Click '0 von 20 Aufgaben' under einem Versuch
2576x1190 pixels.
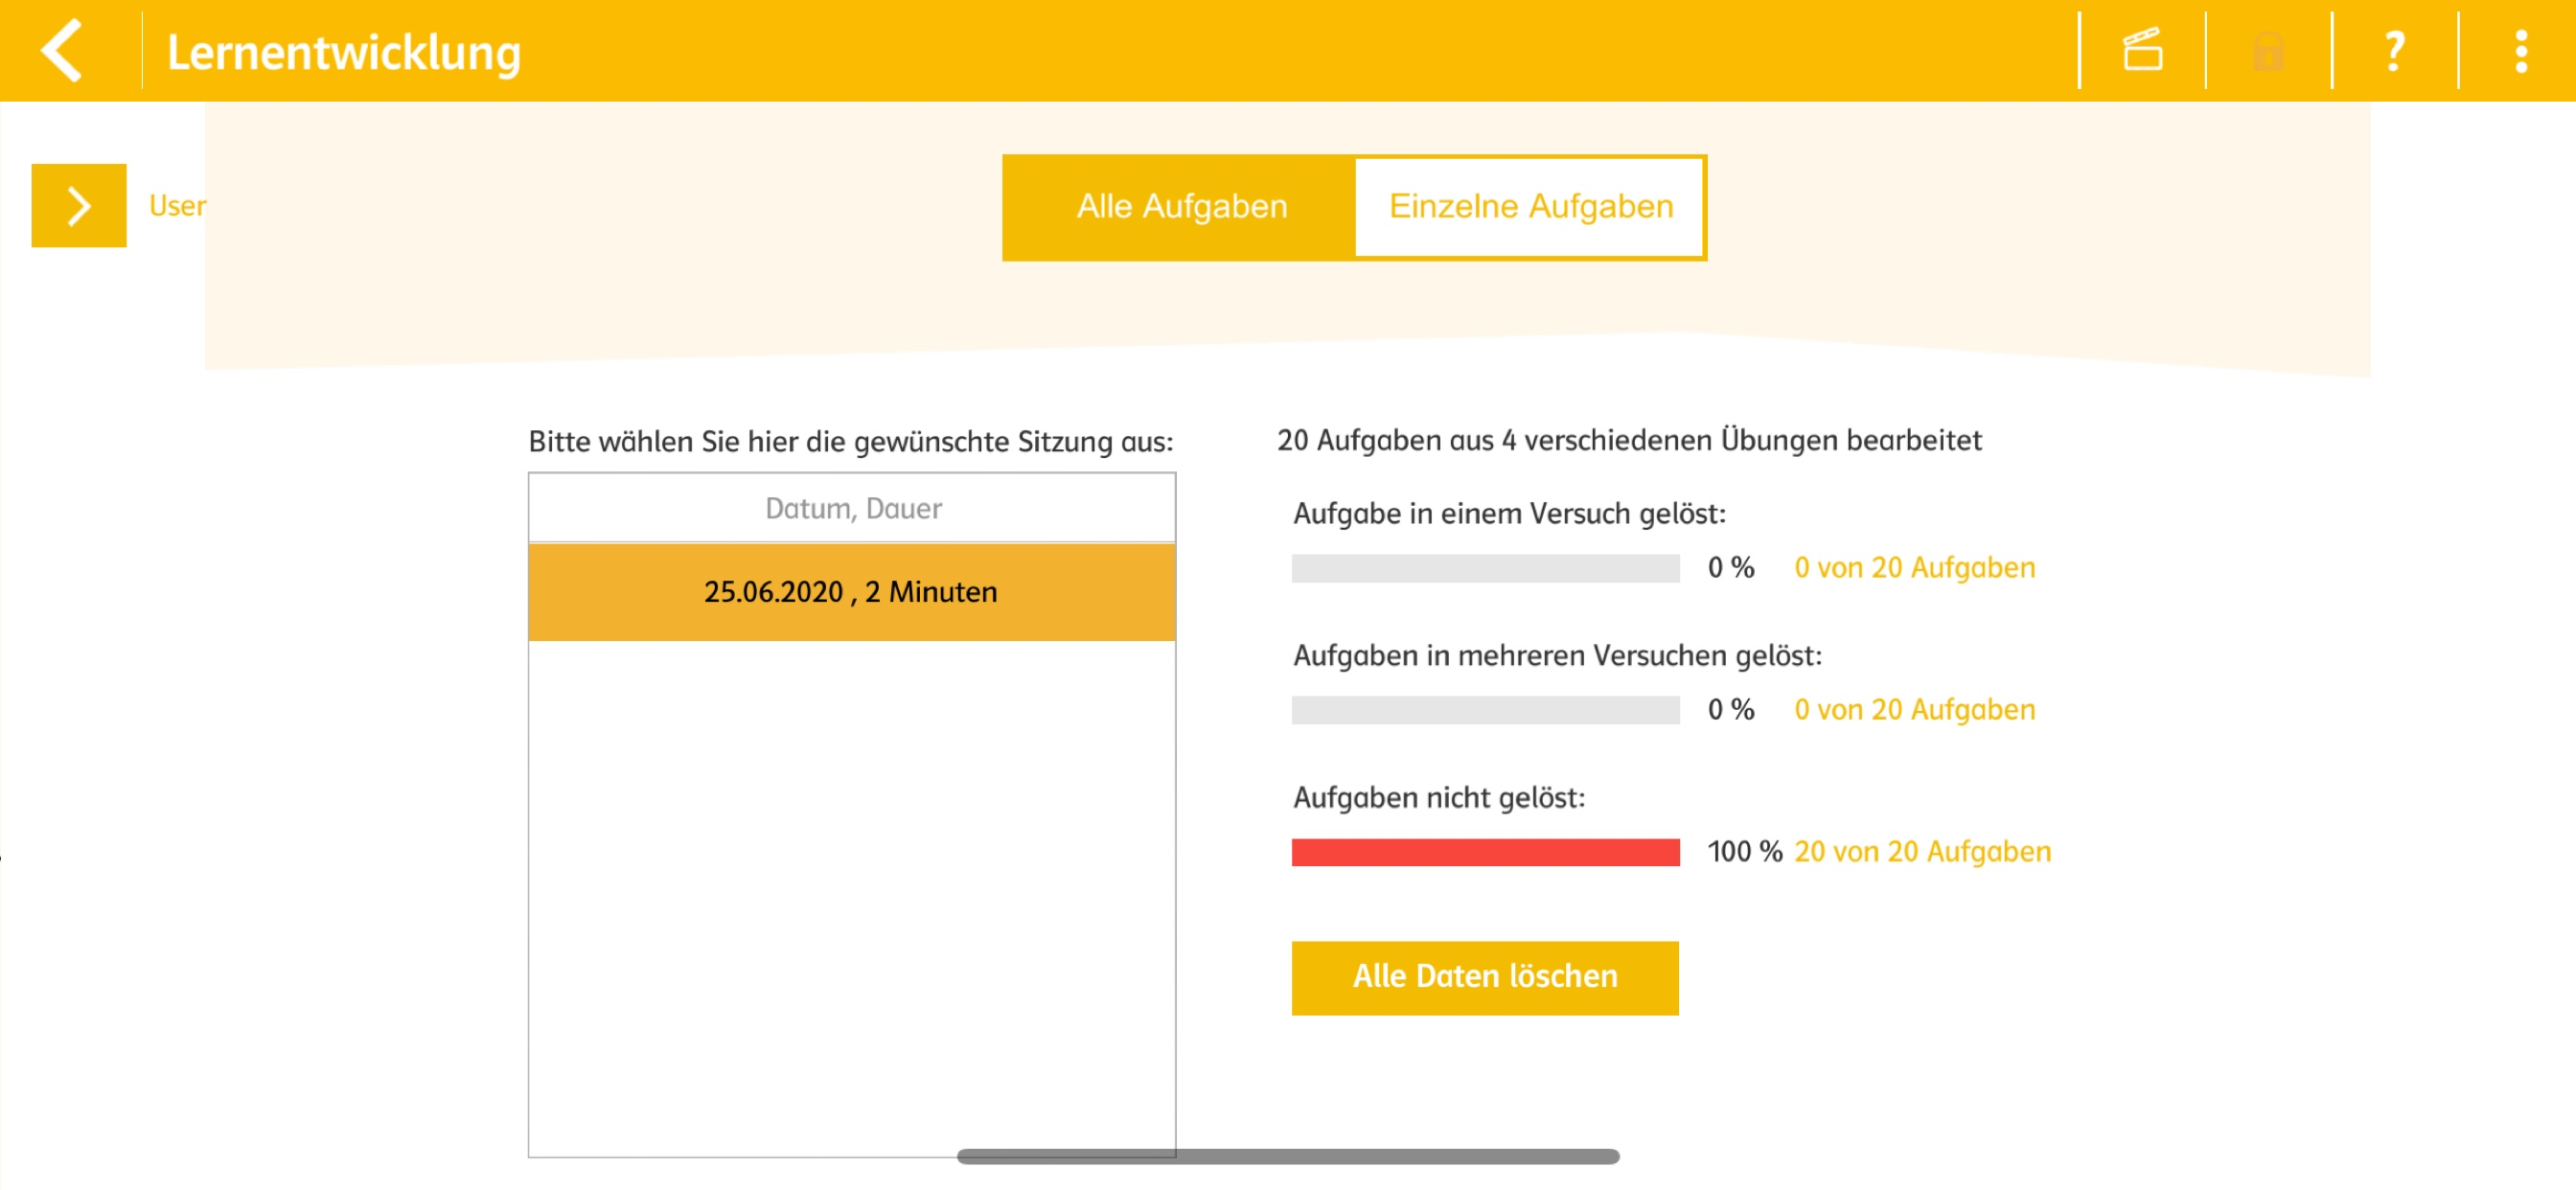(1914, 568)
